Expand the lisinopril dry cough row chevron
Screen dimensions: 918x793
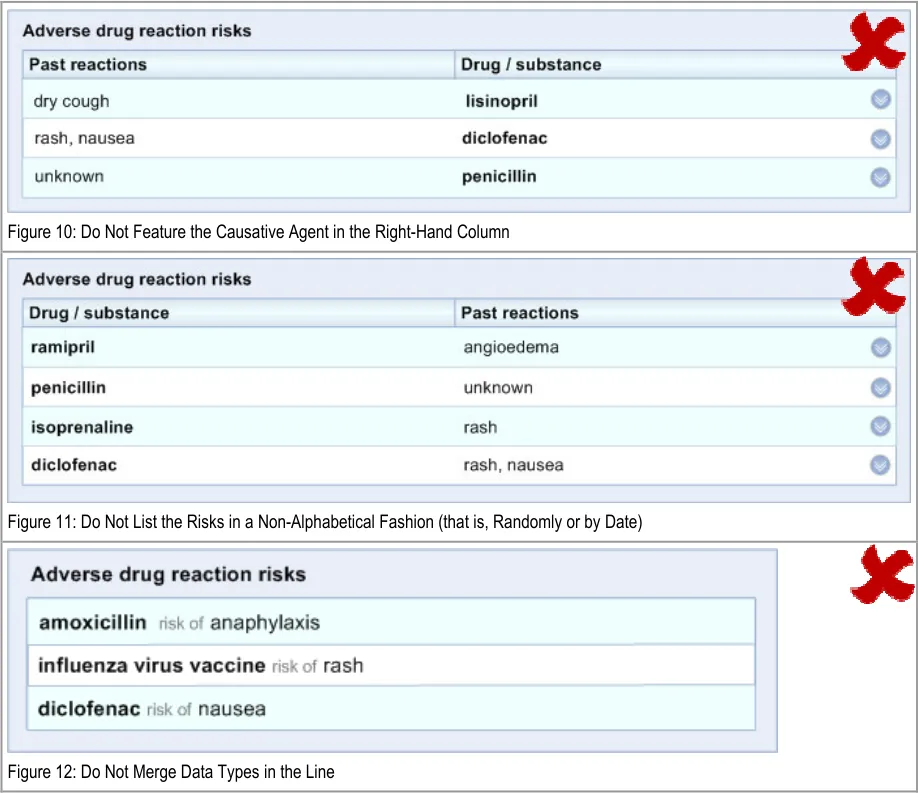tap(880, 100)
